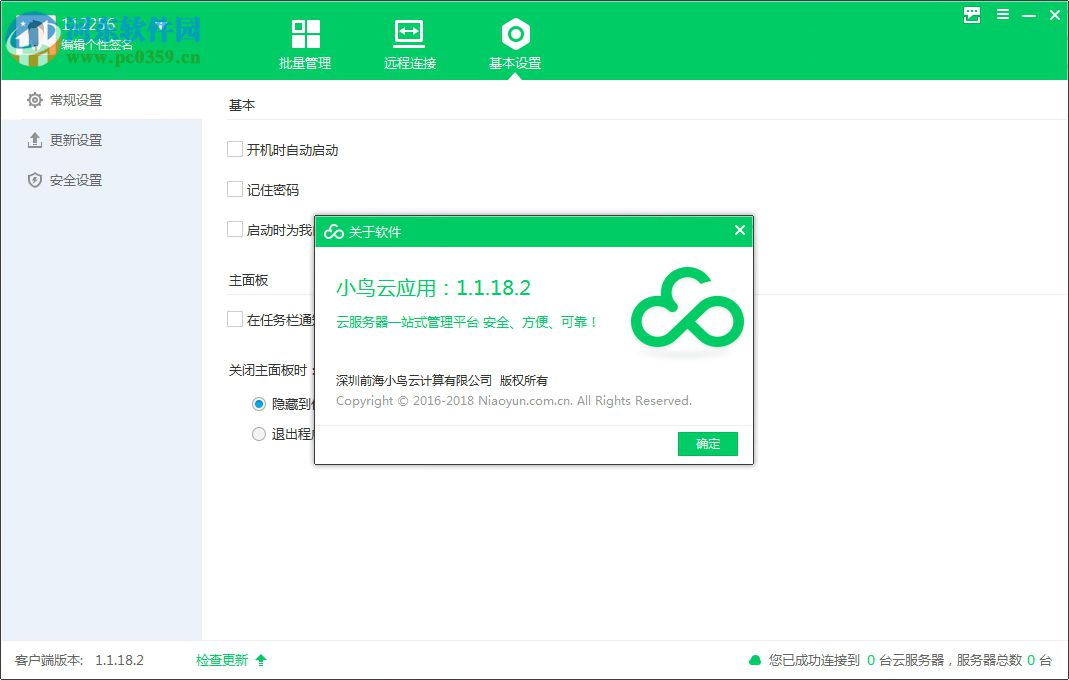Open the 批量管理 batch management tab
The width and height of the screenshot is (1069, 680).
[x=305, y=44]
